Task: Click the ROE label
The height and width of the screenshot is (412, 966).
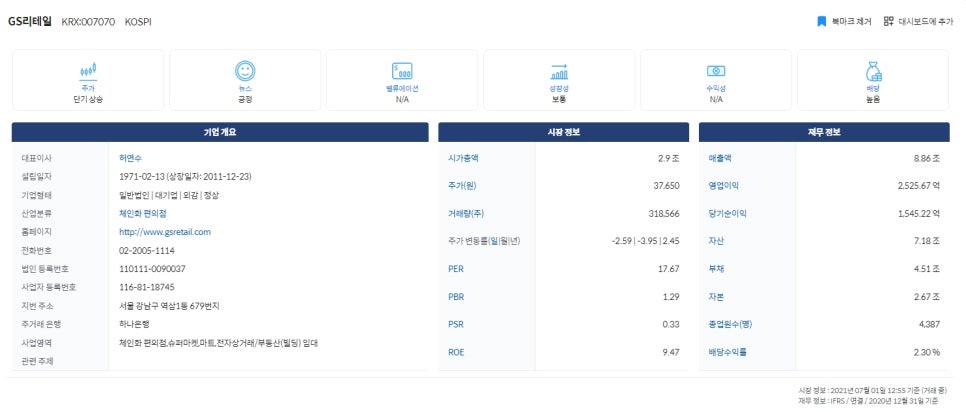Action: coord(455,353)
